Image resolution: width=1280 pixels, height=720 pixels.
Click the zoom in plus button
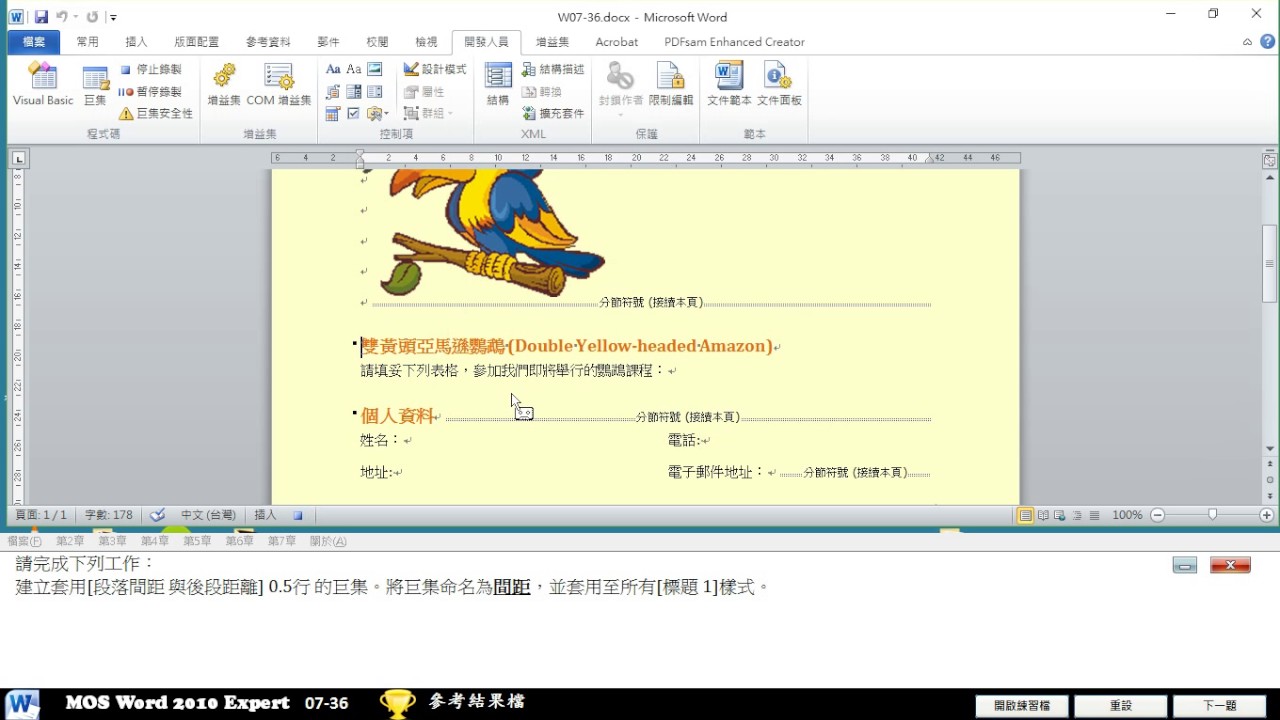coord(1266,515)
